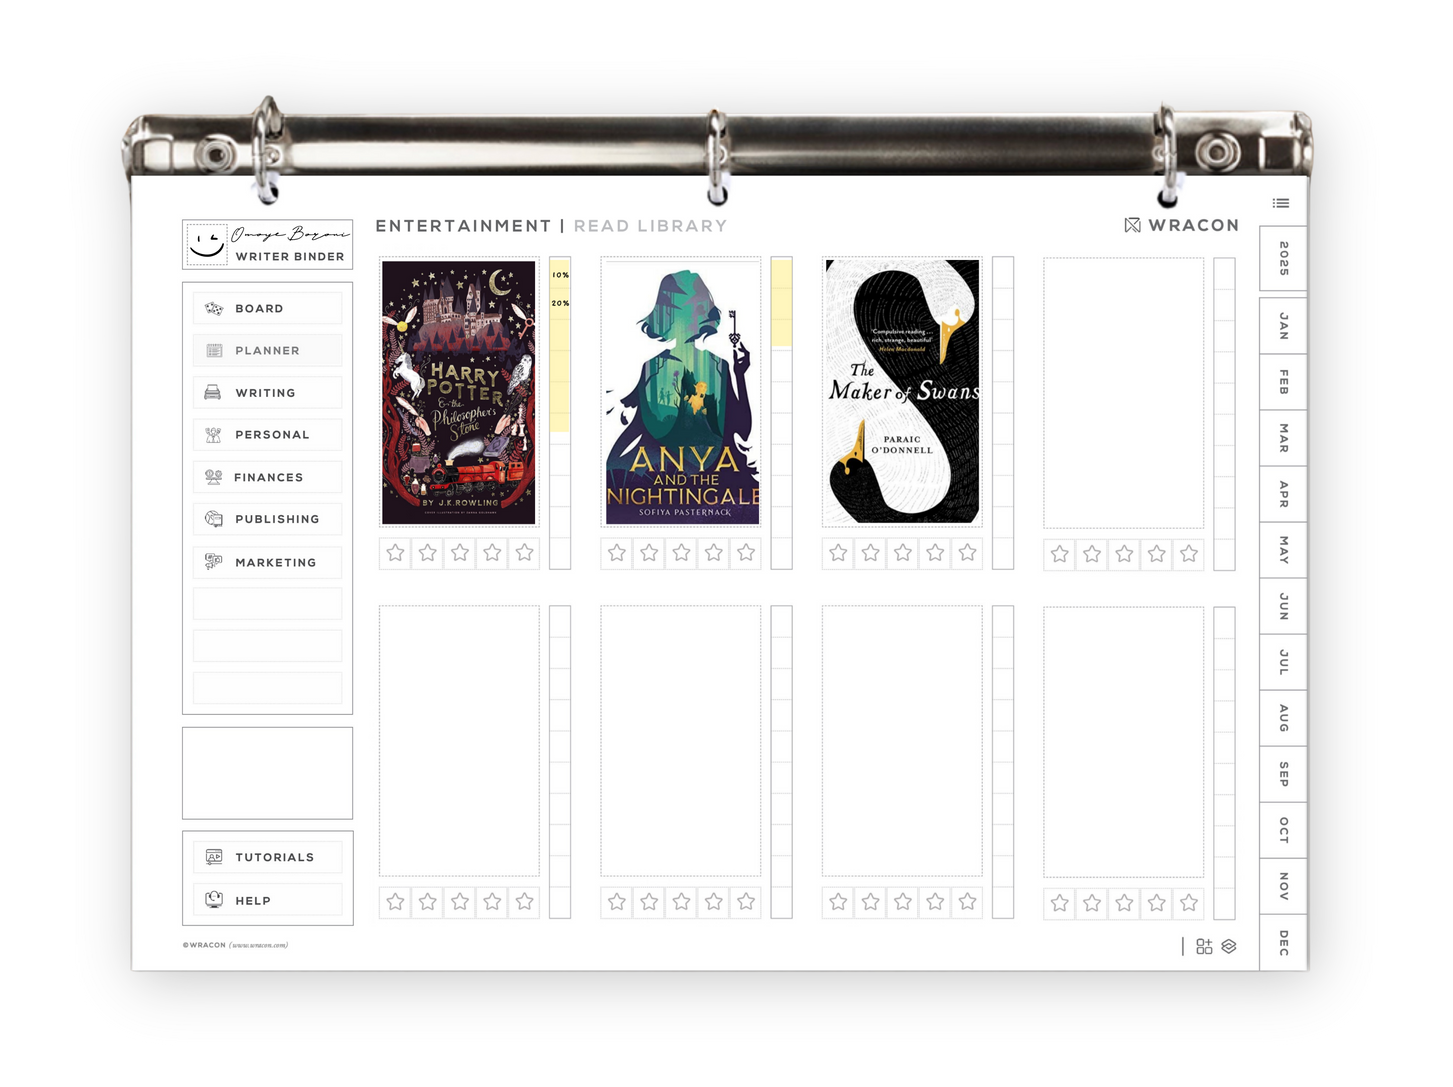1453x1087 pixels.
Task: Click the Marketing section icon
Action: click(x=213, y=562)
